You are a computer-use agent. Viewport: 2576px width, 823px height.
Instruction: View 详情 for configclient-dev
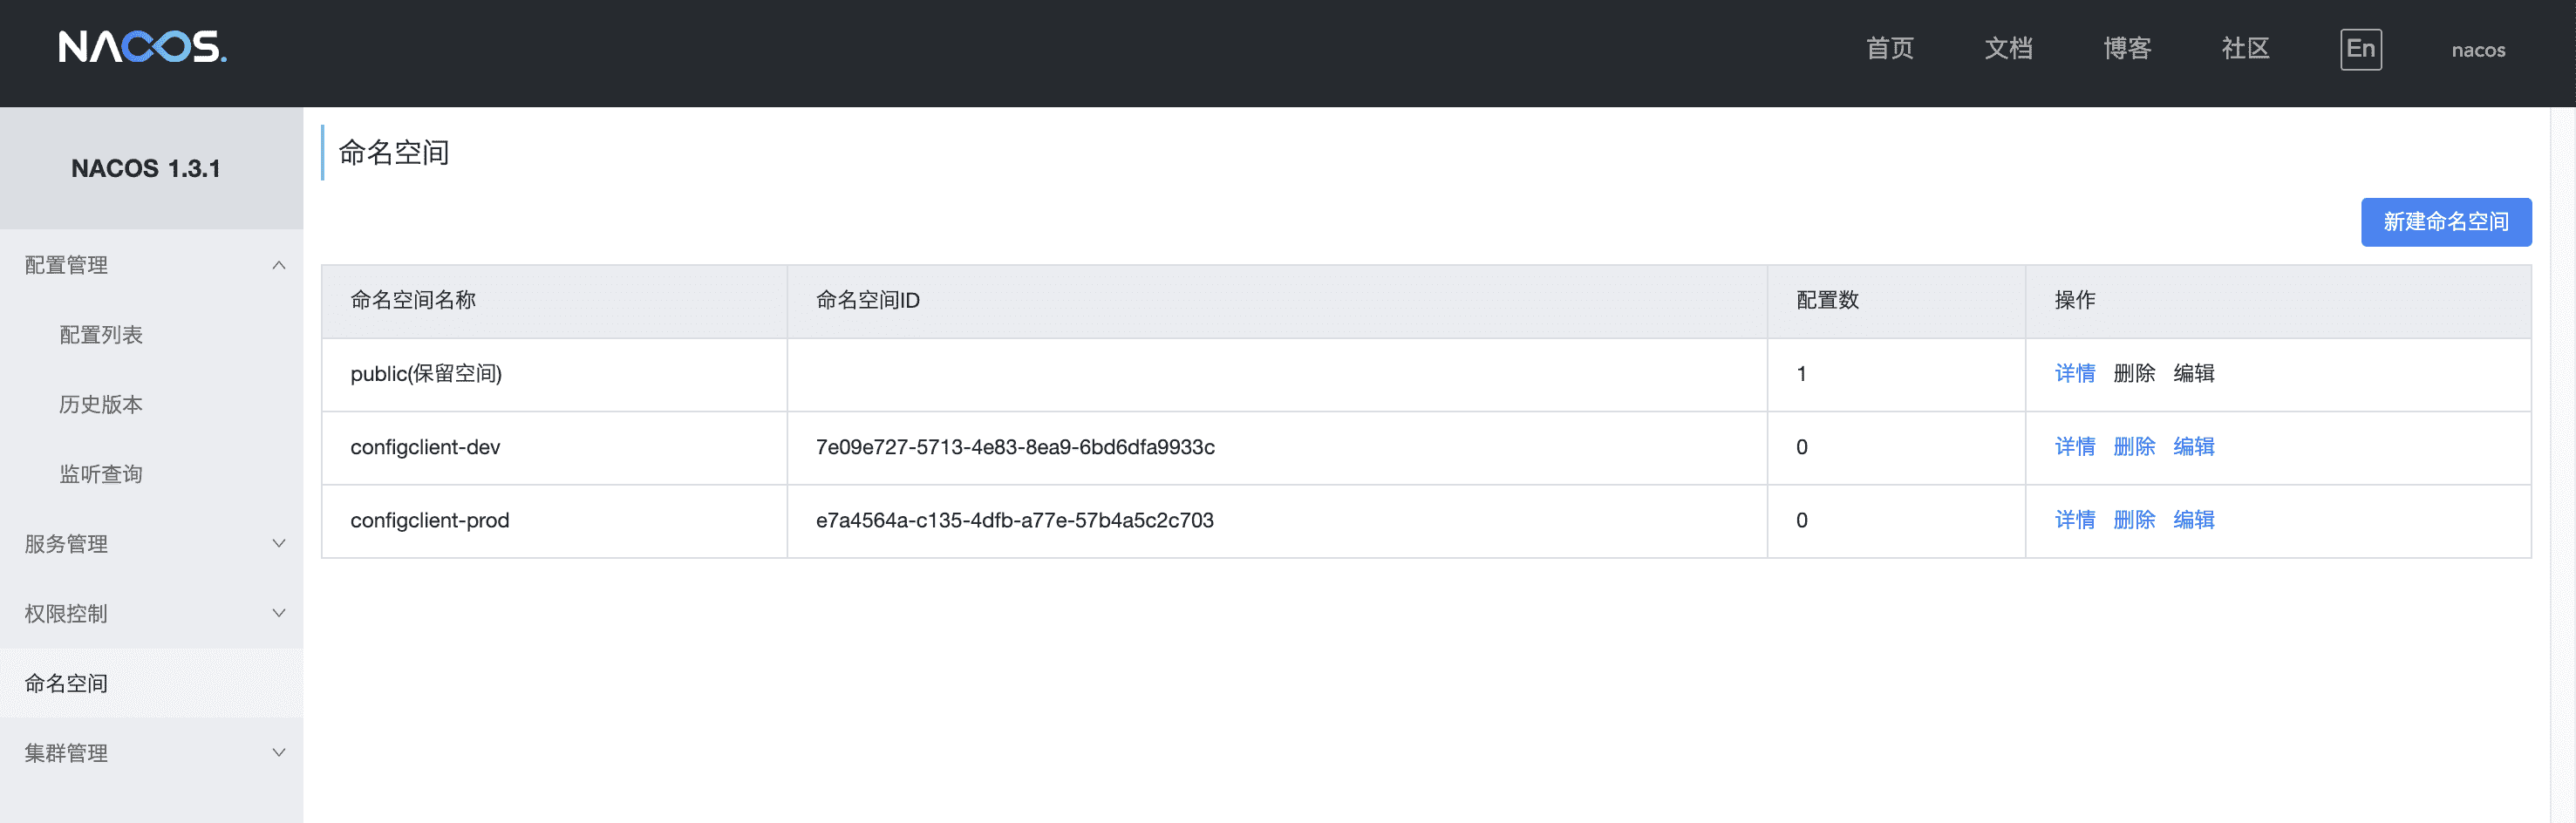[x=2074, y=447]
